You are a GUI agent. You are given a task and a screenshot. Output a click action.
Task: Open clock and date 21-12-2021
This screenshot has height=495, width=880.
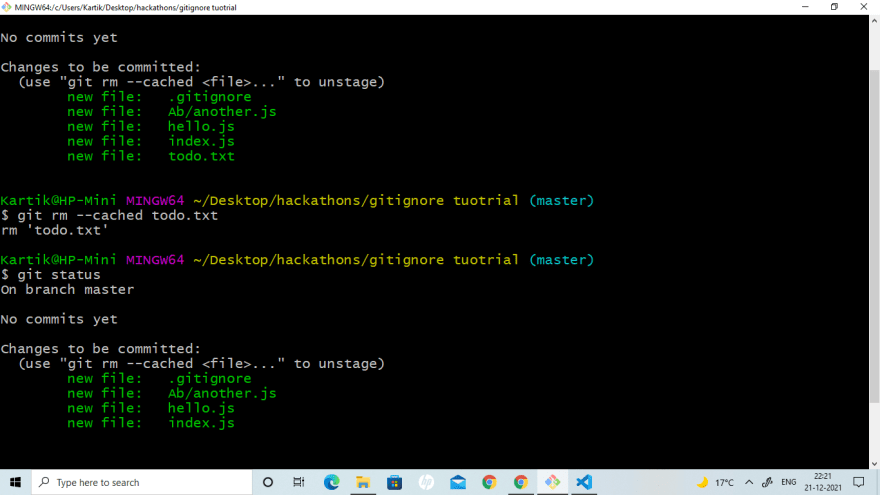coord(823,482)
